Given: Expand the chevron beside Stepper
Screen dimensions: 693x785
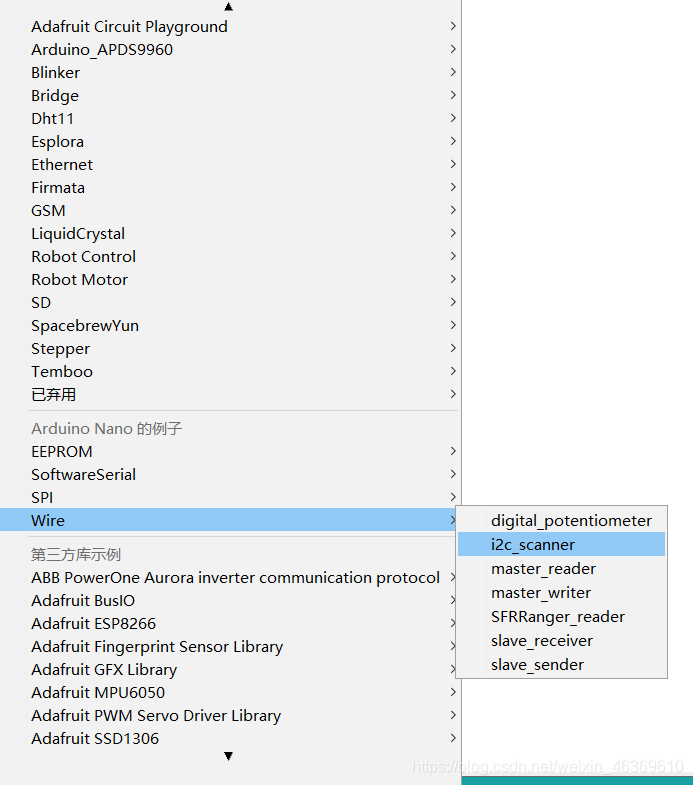Looking at the screenshot, I should [x=453, y=348].
